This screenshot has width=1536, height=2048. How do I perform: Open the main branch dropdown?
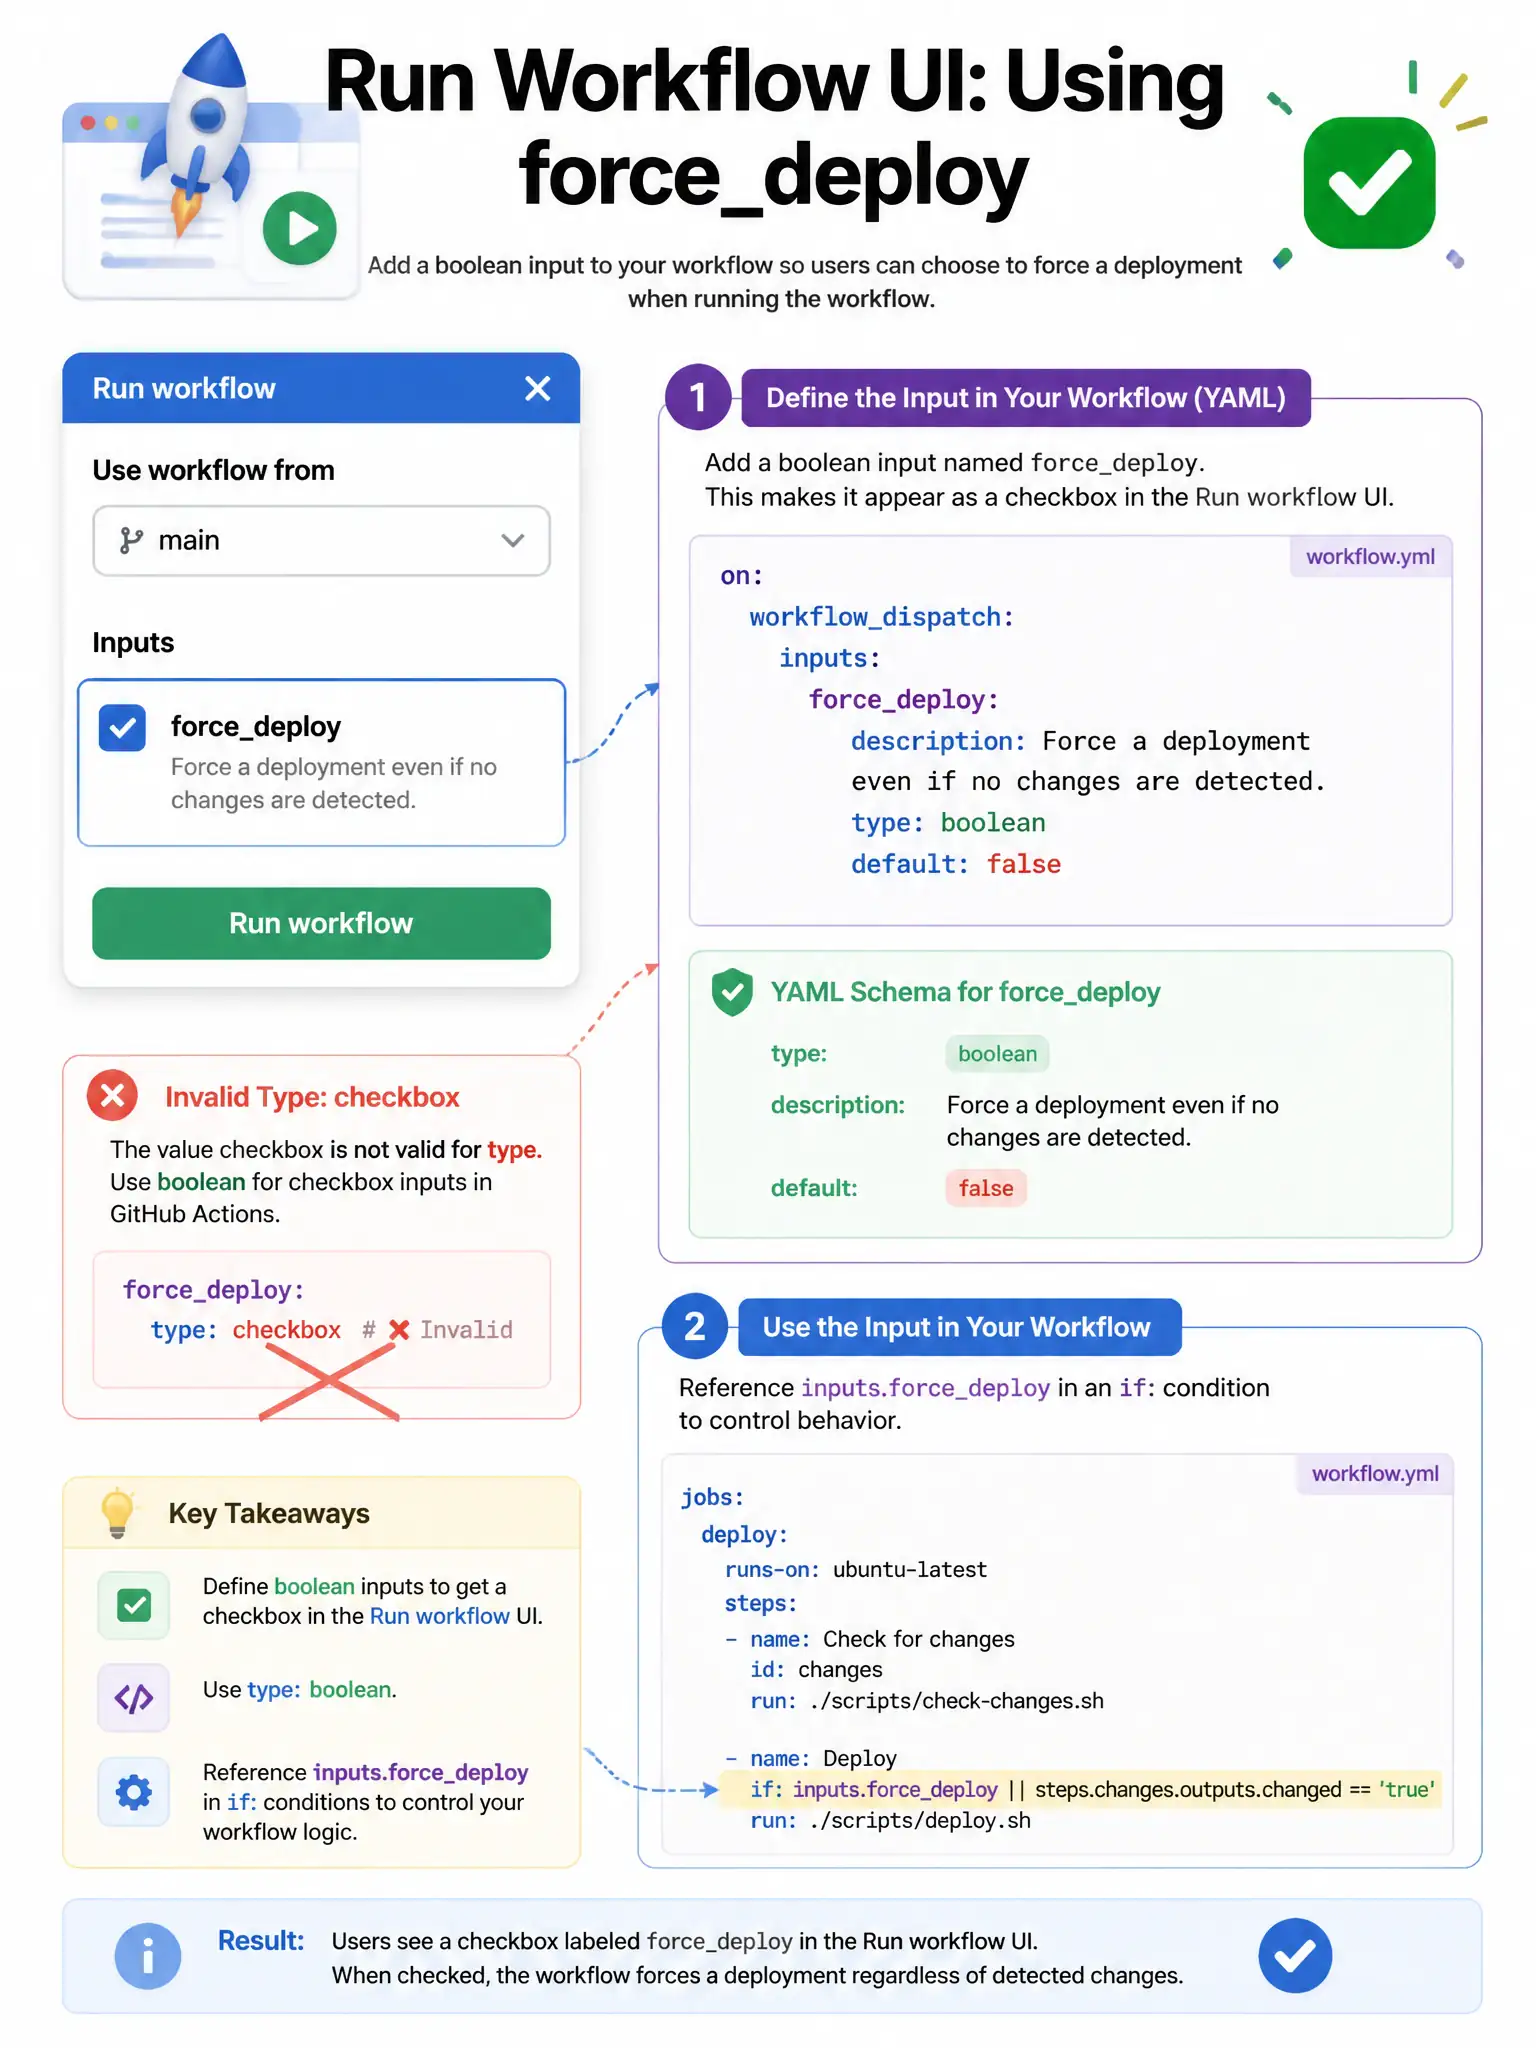(x=321, y=541)
